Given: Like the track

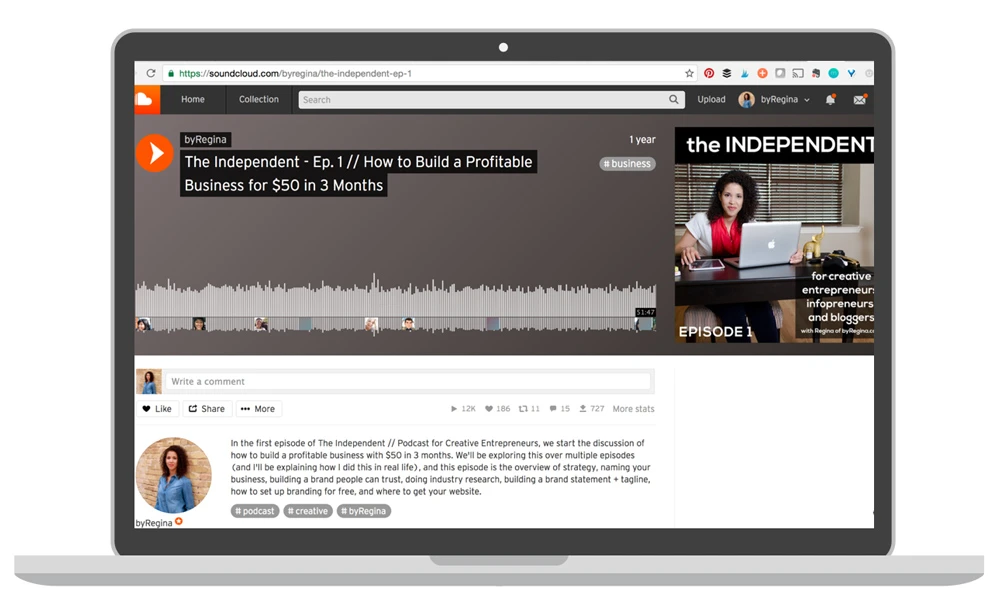Looking at the screenshot, I should click(158, 409).
